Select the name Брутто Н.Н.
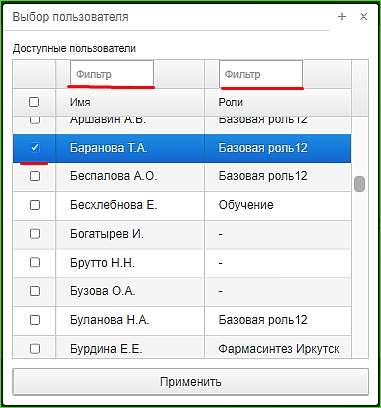 (x=102, y=263)
